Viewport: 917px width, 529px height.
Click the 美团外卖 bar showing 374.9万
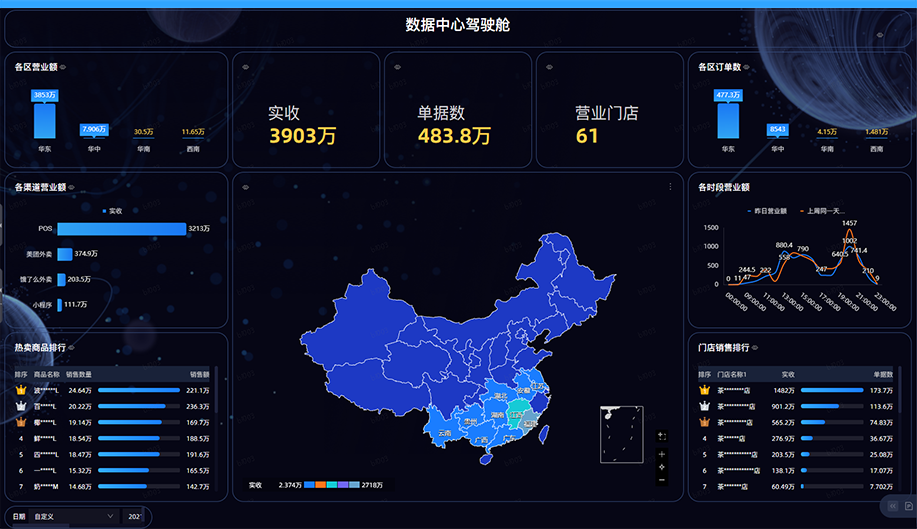click(x=65, y=254)
